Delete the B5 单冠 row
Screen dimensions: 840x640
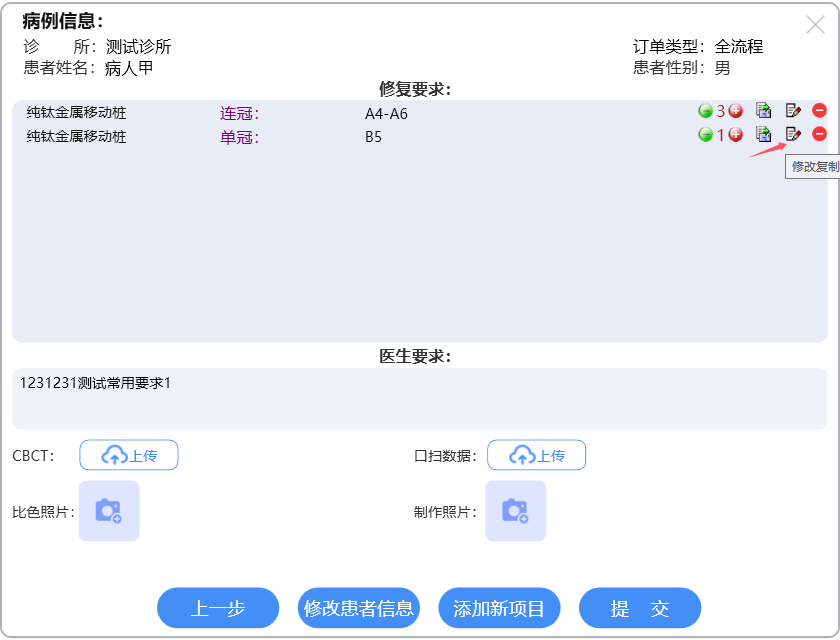click(x=820, y=134)
